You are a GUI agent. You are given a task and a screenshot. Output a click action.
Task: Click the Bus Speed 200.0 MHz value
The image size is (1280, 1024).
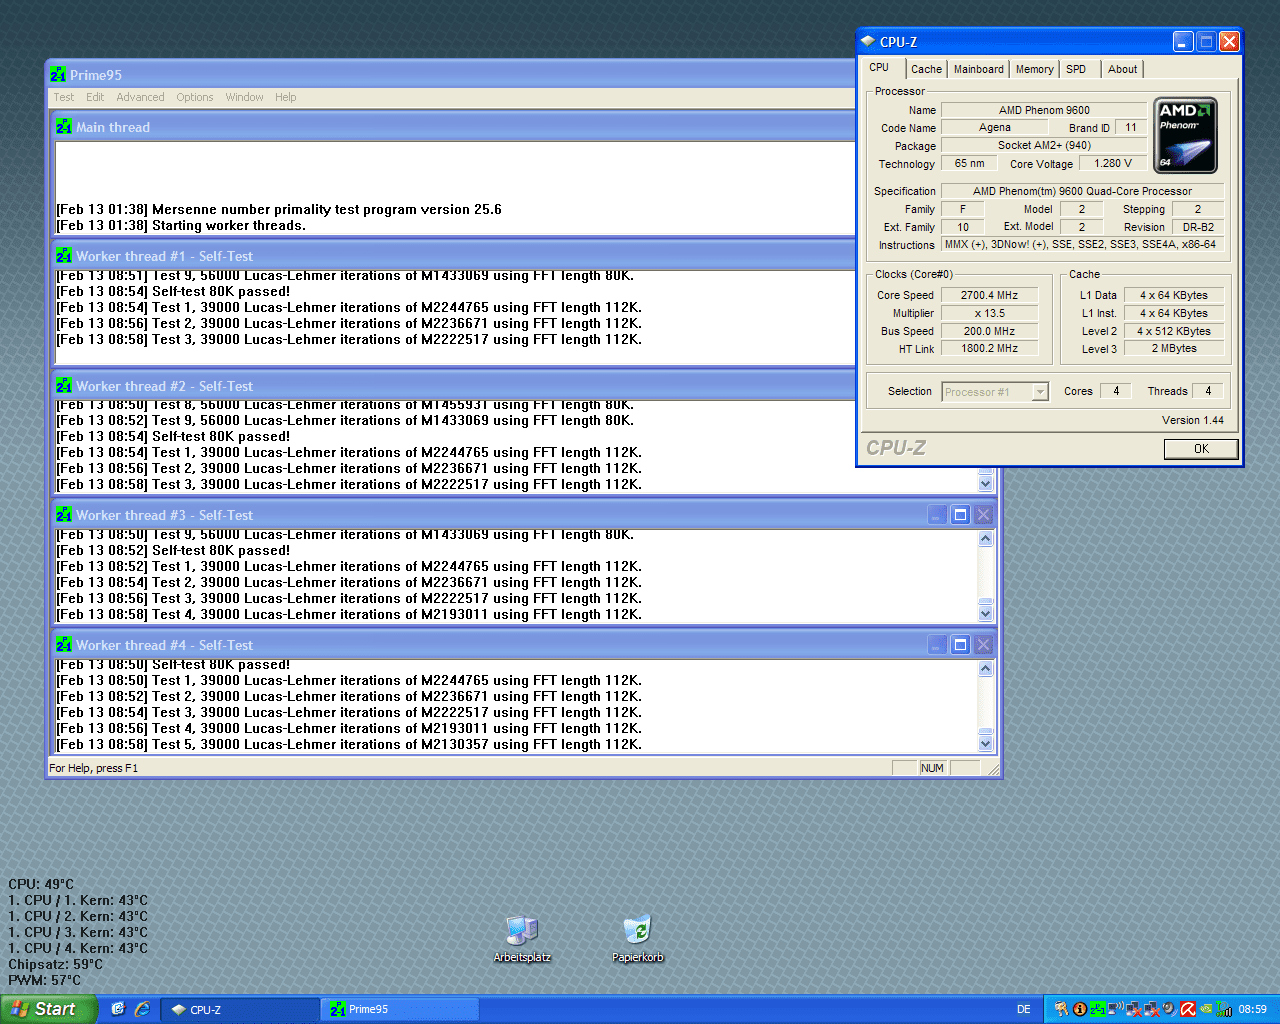pos(989,331)
